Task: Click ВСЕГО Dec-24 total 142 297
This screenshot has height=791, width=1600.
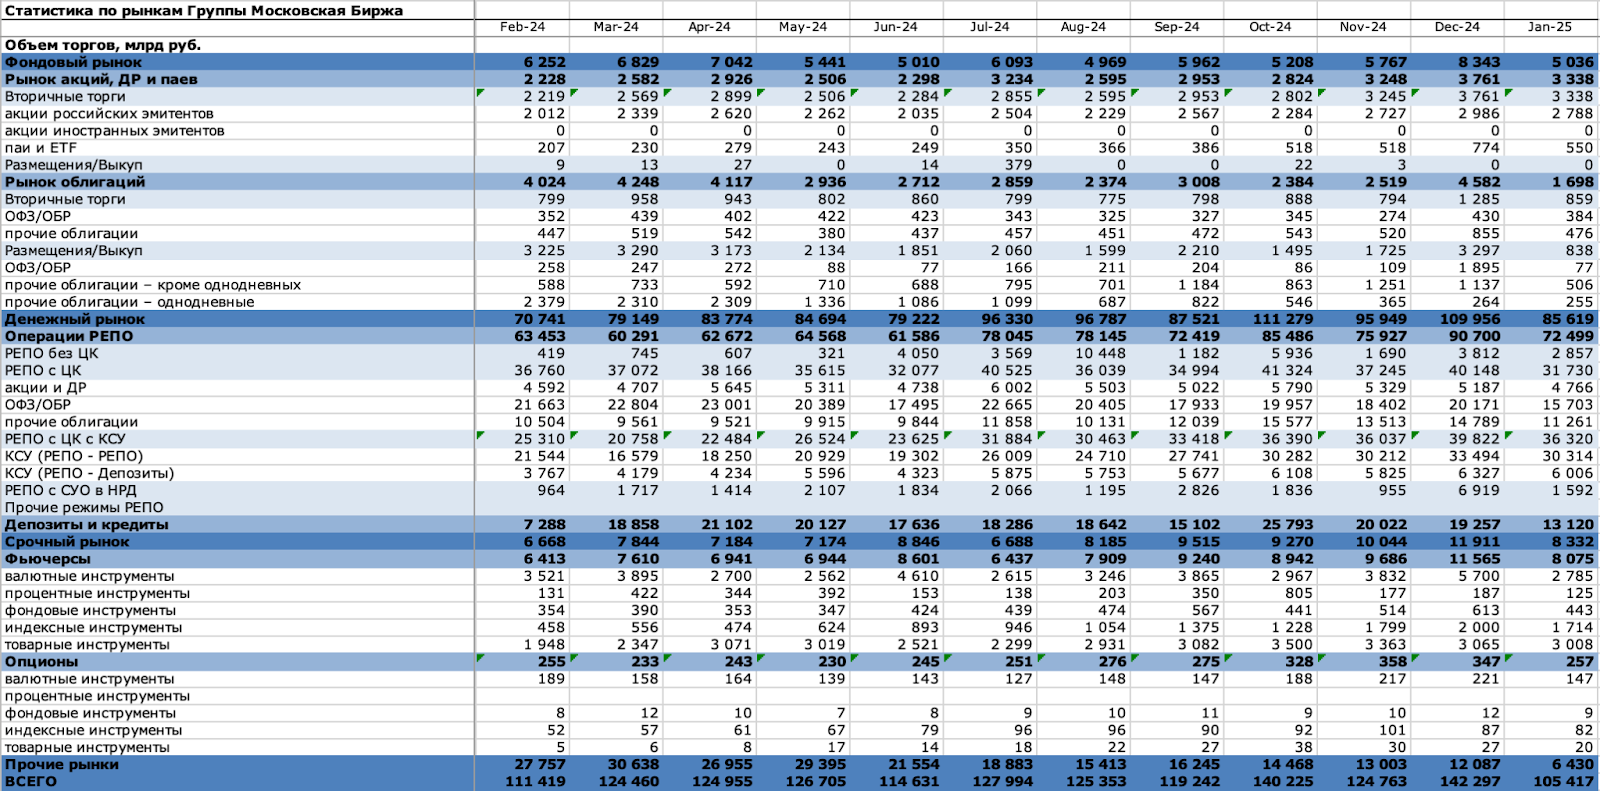Action: (x=1469, y=782)
